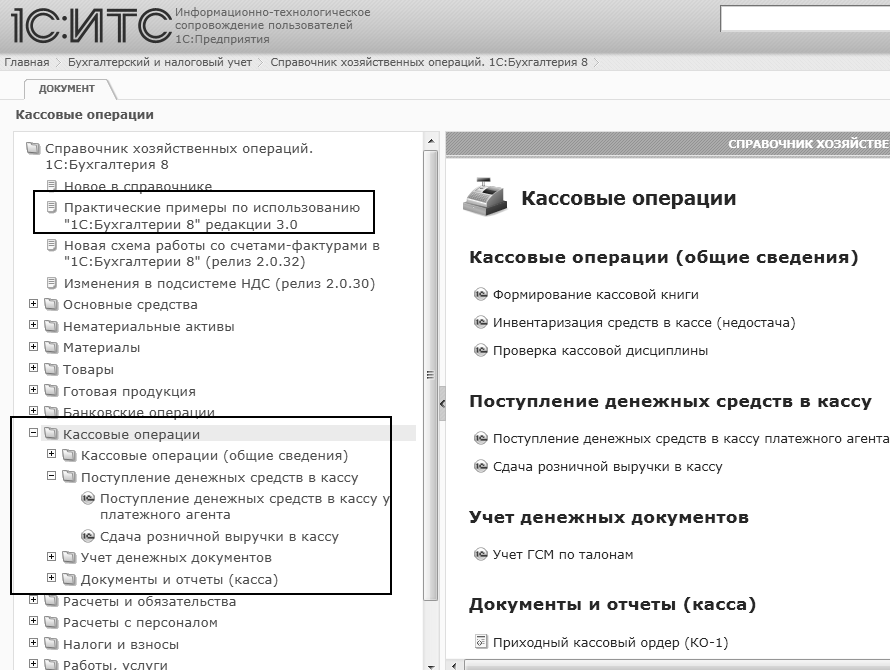Click folder icon of Готовая продукция
The image size is (890, 670).
coord(52,391)
